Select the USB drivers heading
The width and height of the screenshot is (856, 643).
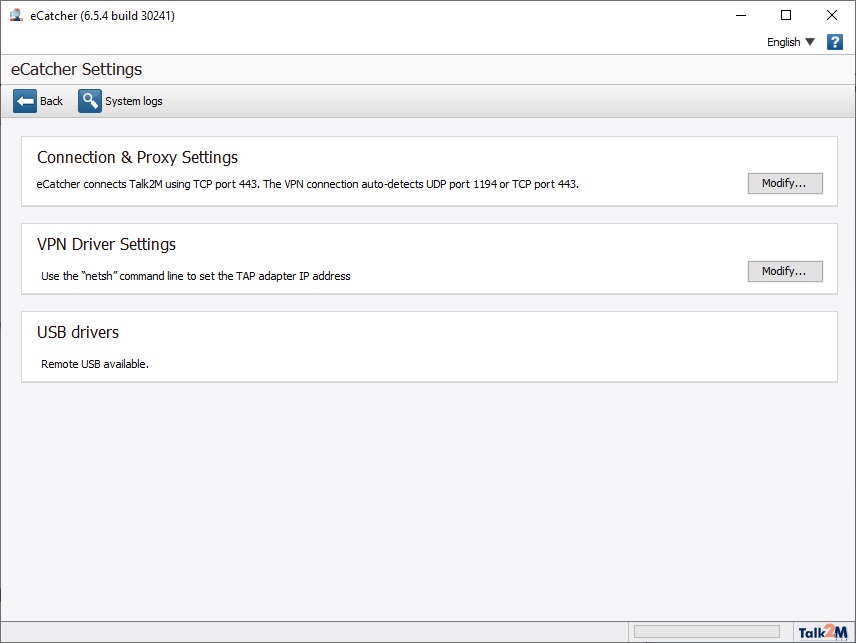point(78,332)
